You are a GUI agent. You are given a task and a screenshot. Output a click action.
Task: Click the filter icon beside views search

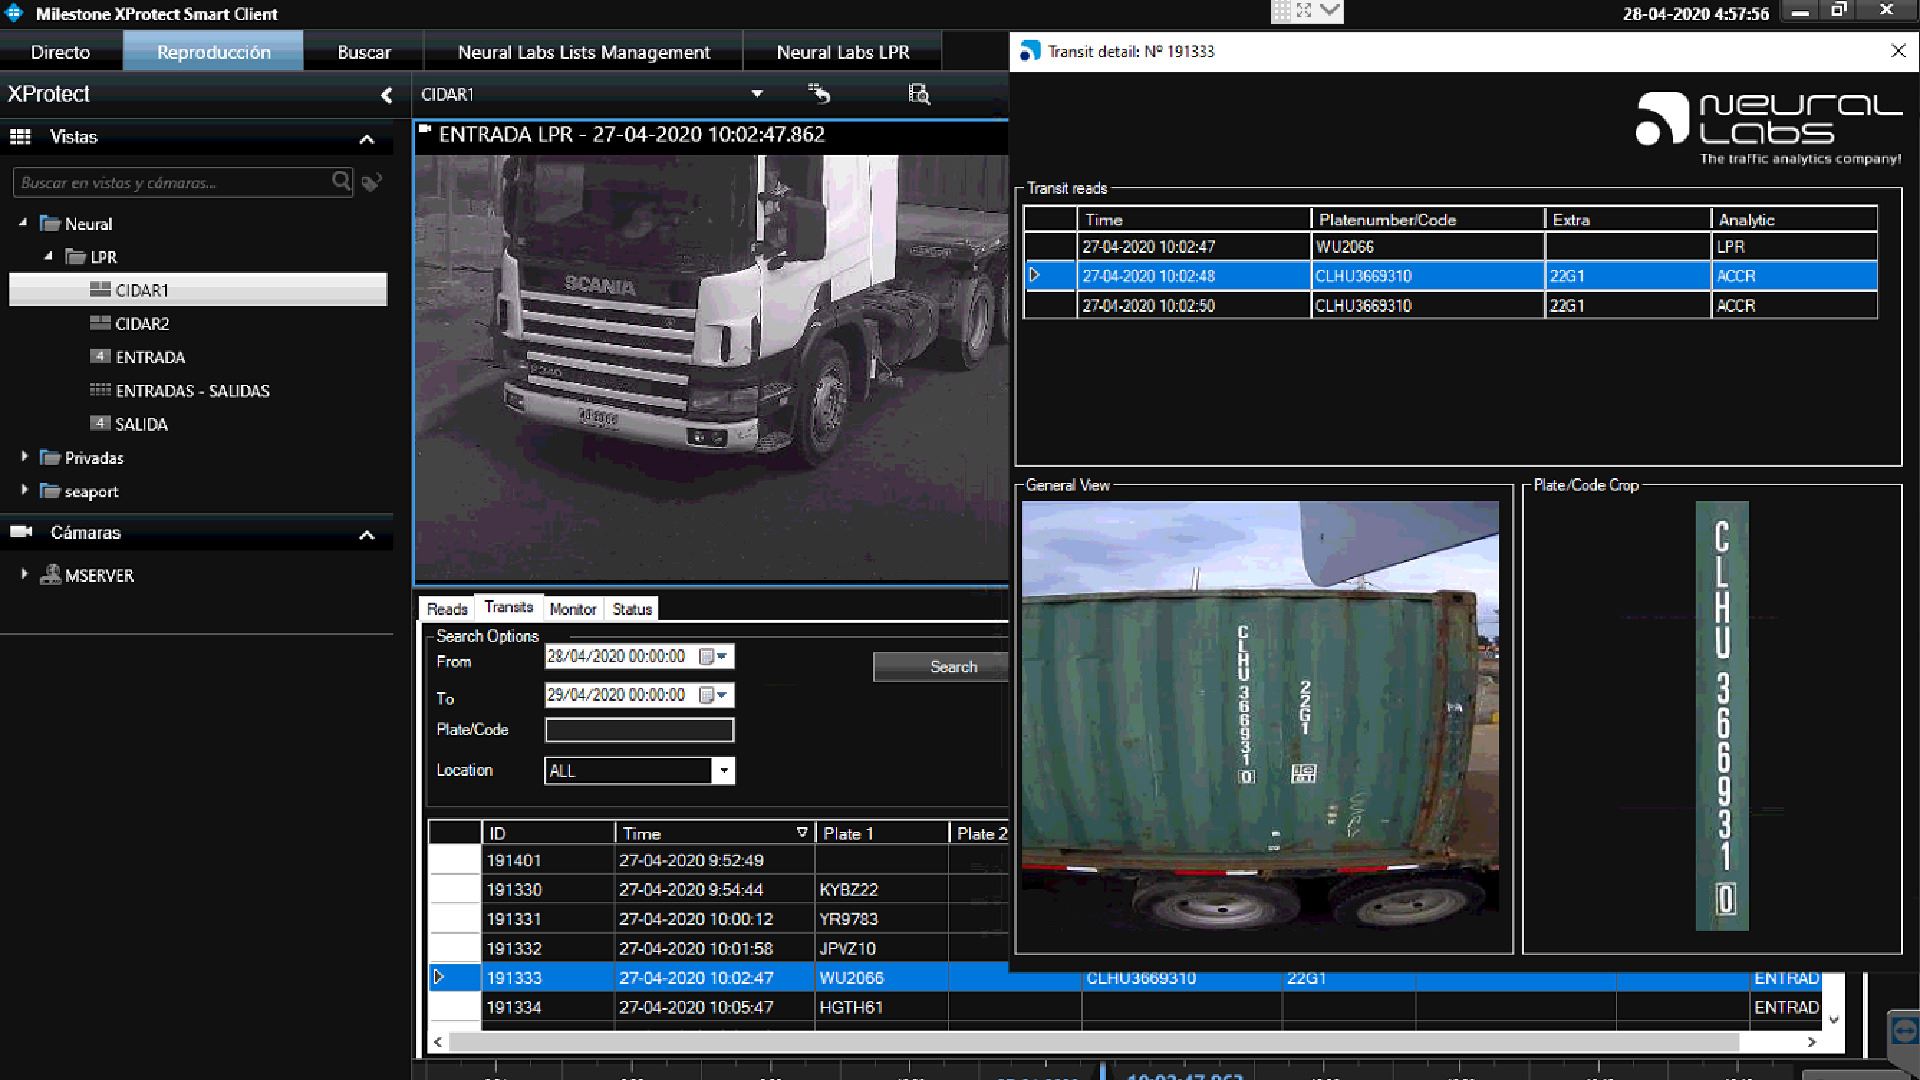coord(372,182)
